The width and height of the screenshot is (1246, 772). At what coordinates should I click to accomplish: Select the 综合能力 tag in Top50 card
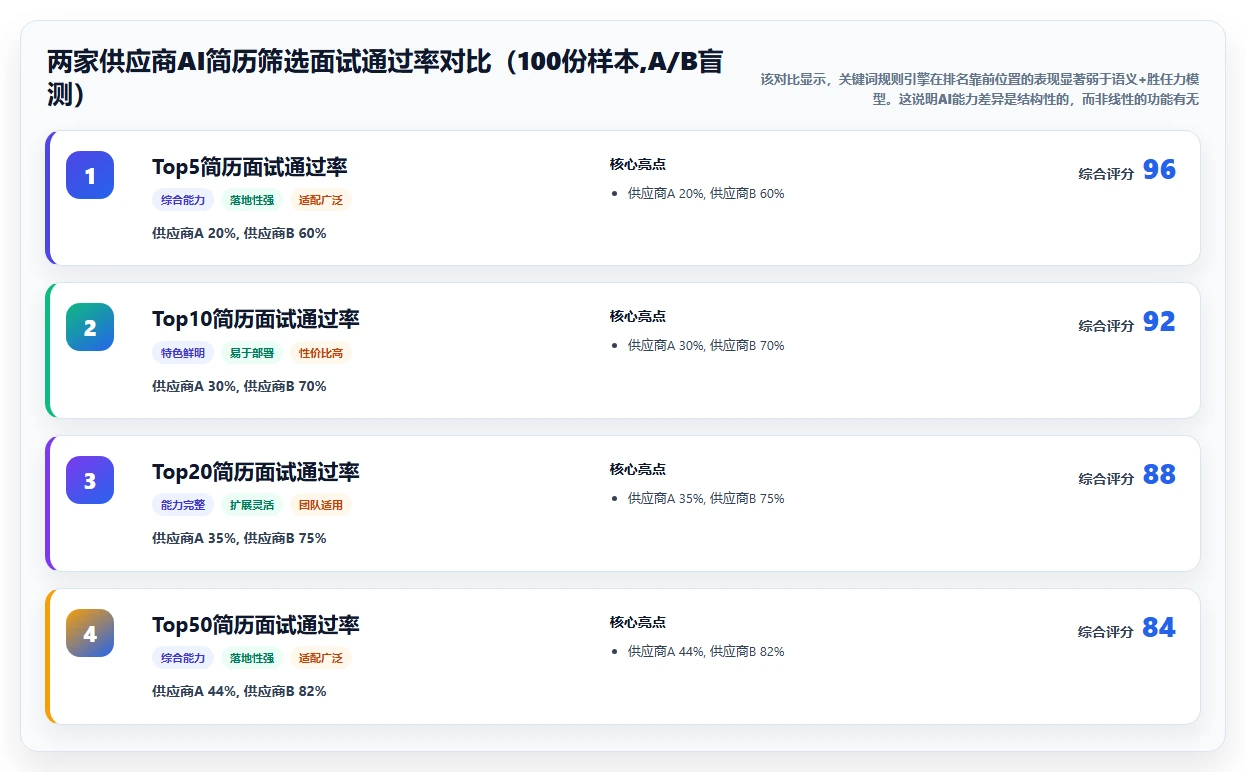click(183, 658)
